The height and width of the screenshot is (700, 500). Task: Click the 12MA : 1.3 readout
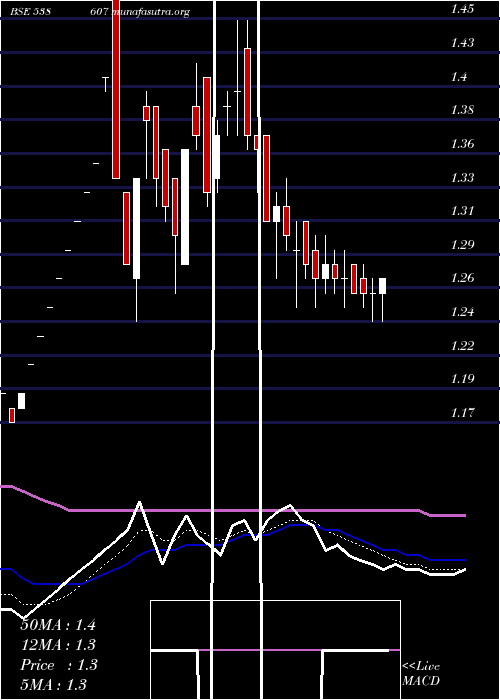click(x=58, y=645)
